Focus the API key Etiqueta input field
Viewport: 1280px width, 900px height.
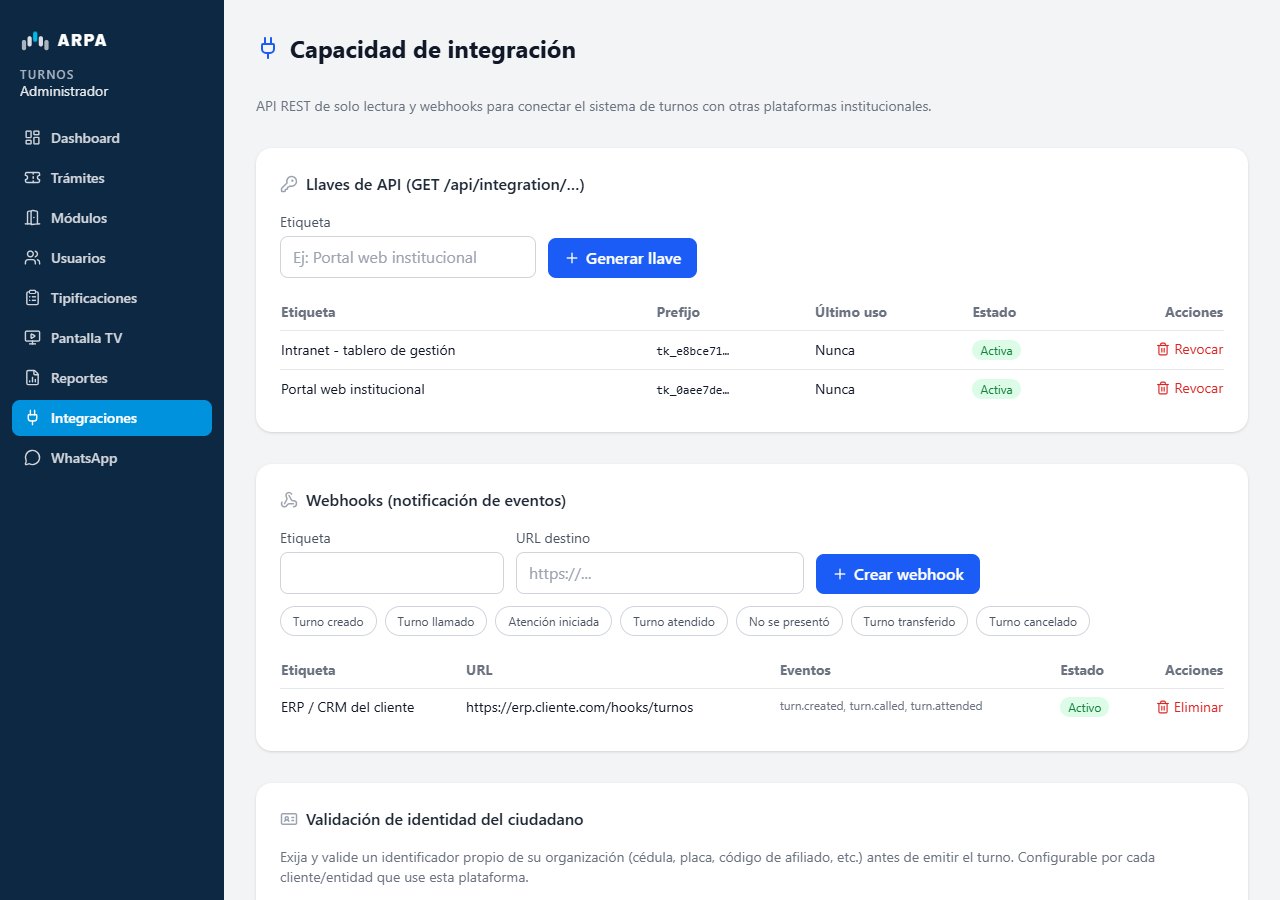(408, 257)
